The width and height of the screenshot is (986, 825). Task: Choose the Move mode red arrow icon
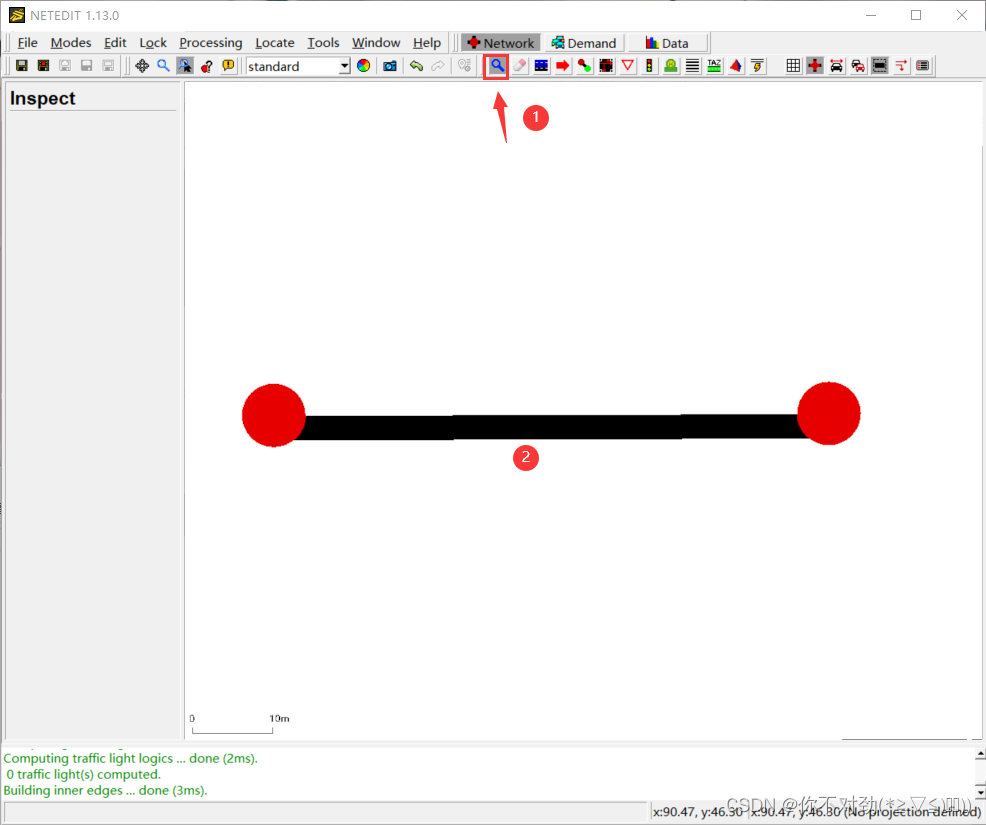(563, 65)
